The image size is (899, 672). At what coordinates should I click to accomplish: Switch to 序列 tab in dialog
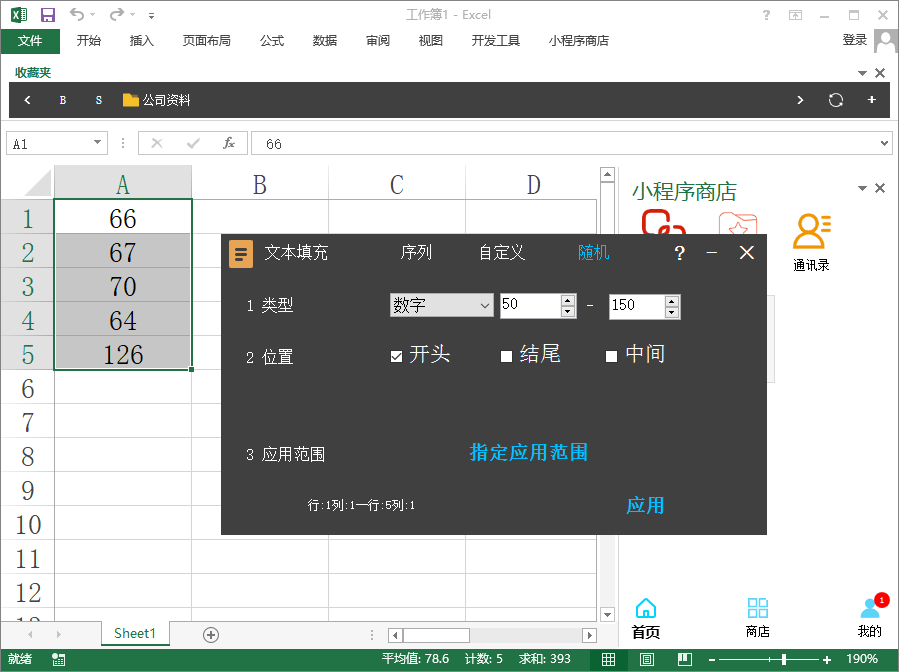coord(416,252)
